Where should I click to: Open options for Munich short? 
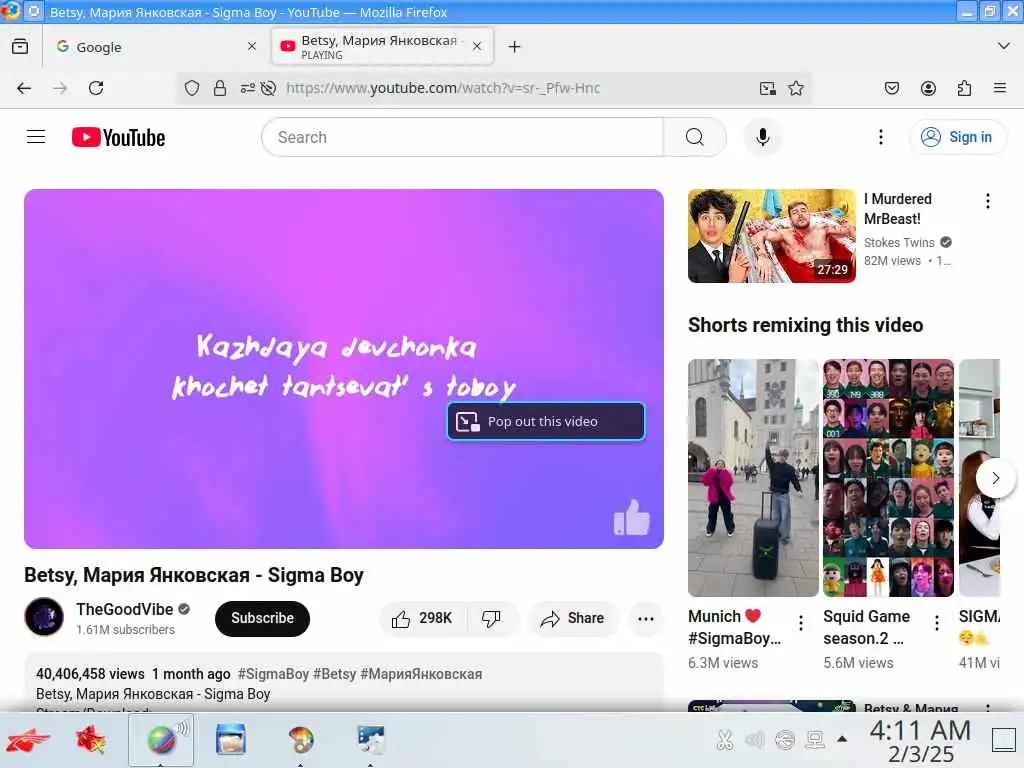(801, 622)
